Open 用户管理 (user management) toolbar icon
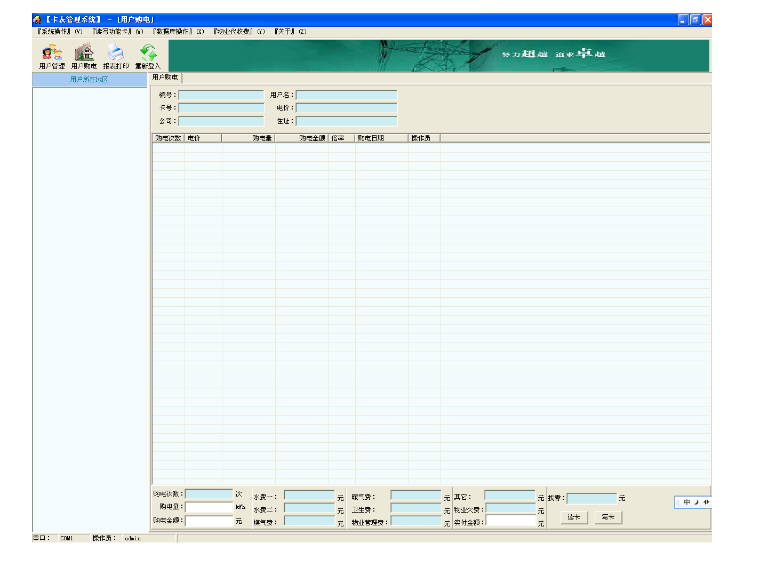 tap(52, 54)
